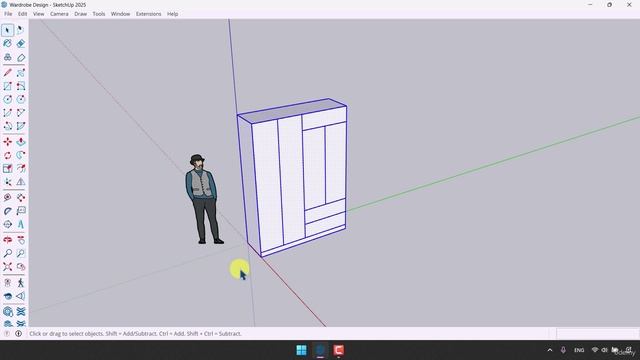
Task: Open the Edit menu
Action: [x=22, y=14]
